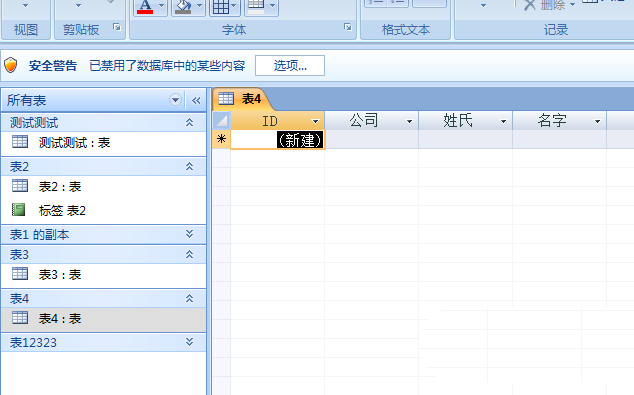Click the table icon beside 测试测试 : 表
Screen dimensions: 634x395
click(x=20, y=142)
